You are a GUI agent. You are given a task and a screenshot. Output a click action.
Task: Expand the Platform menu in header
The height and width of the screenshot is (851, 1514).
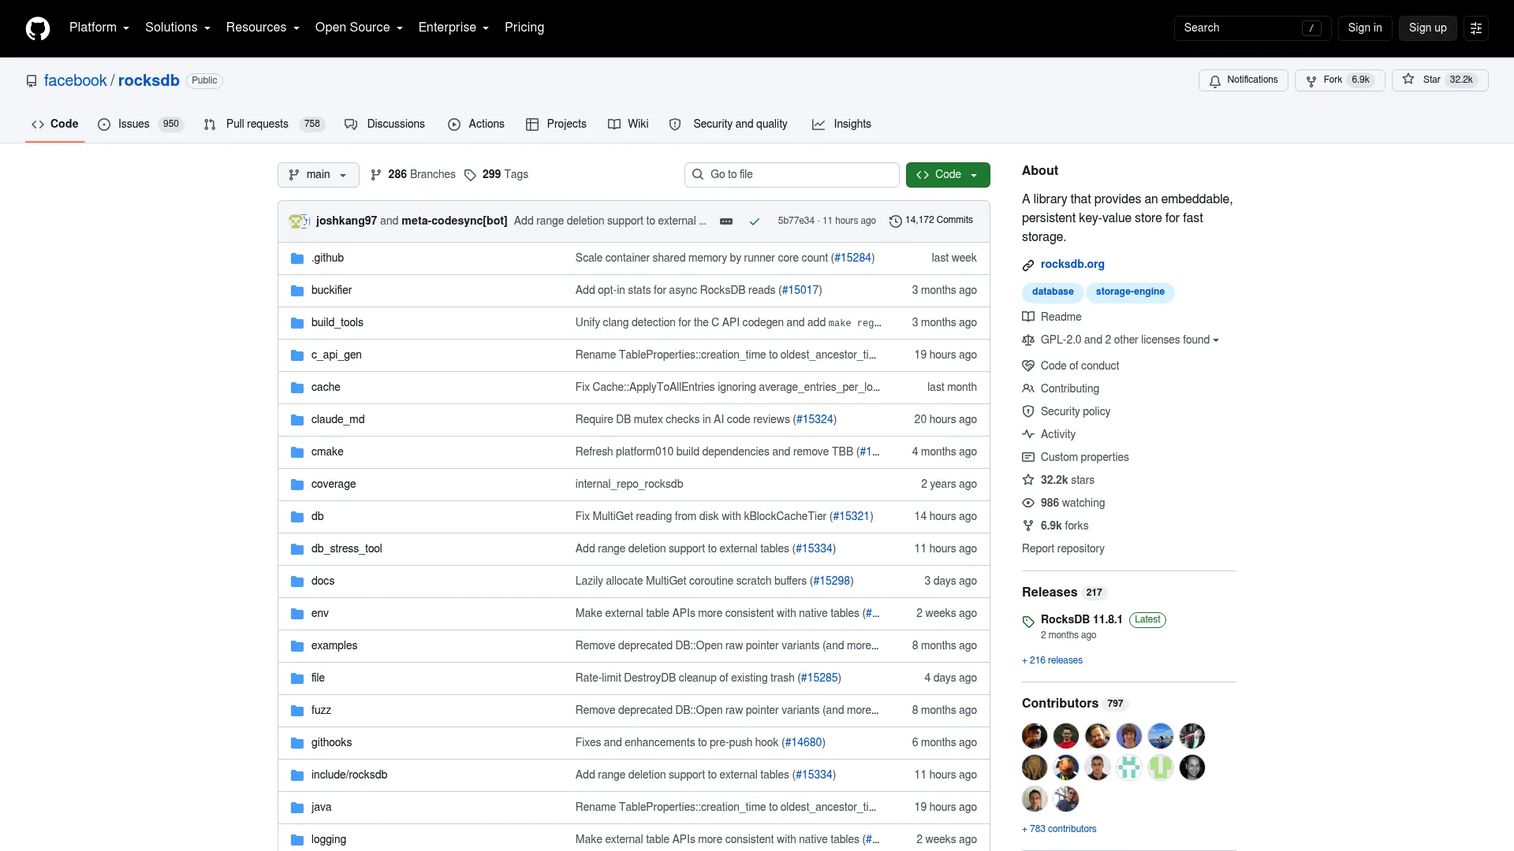pyautogui.click(x=99, y=28)
